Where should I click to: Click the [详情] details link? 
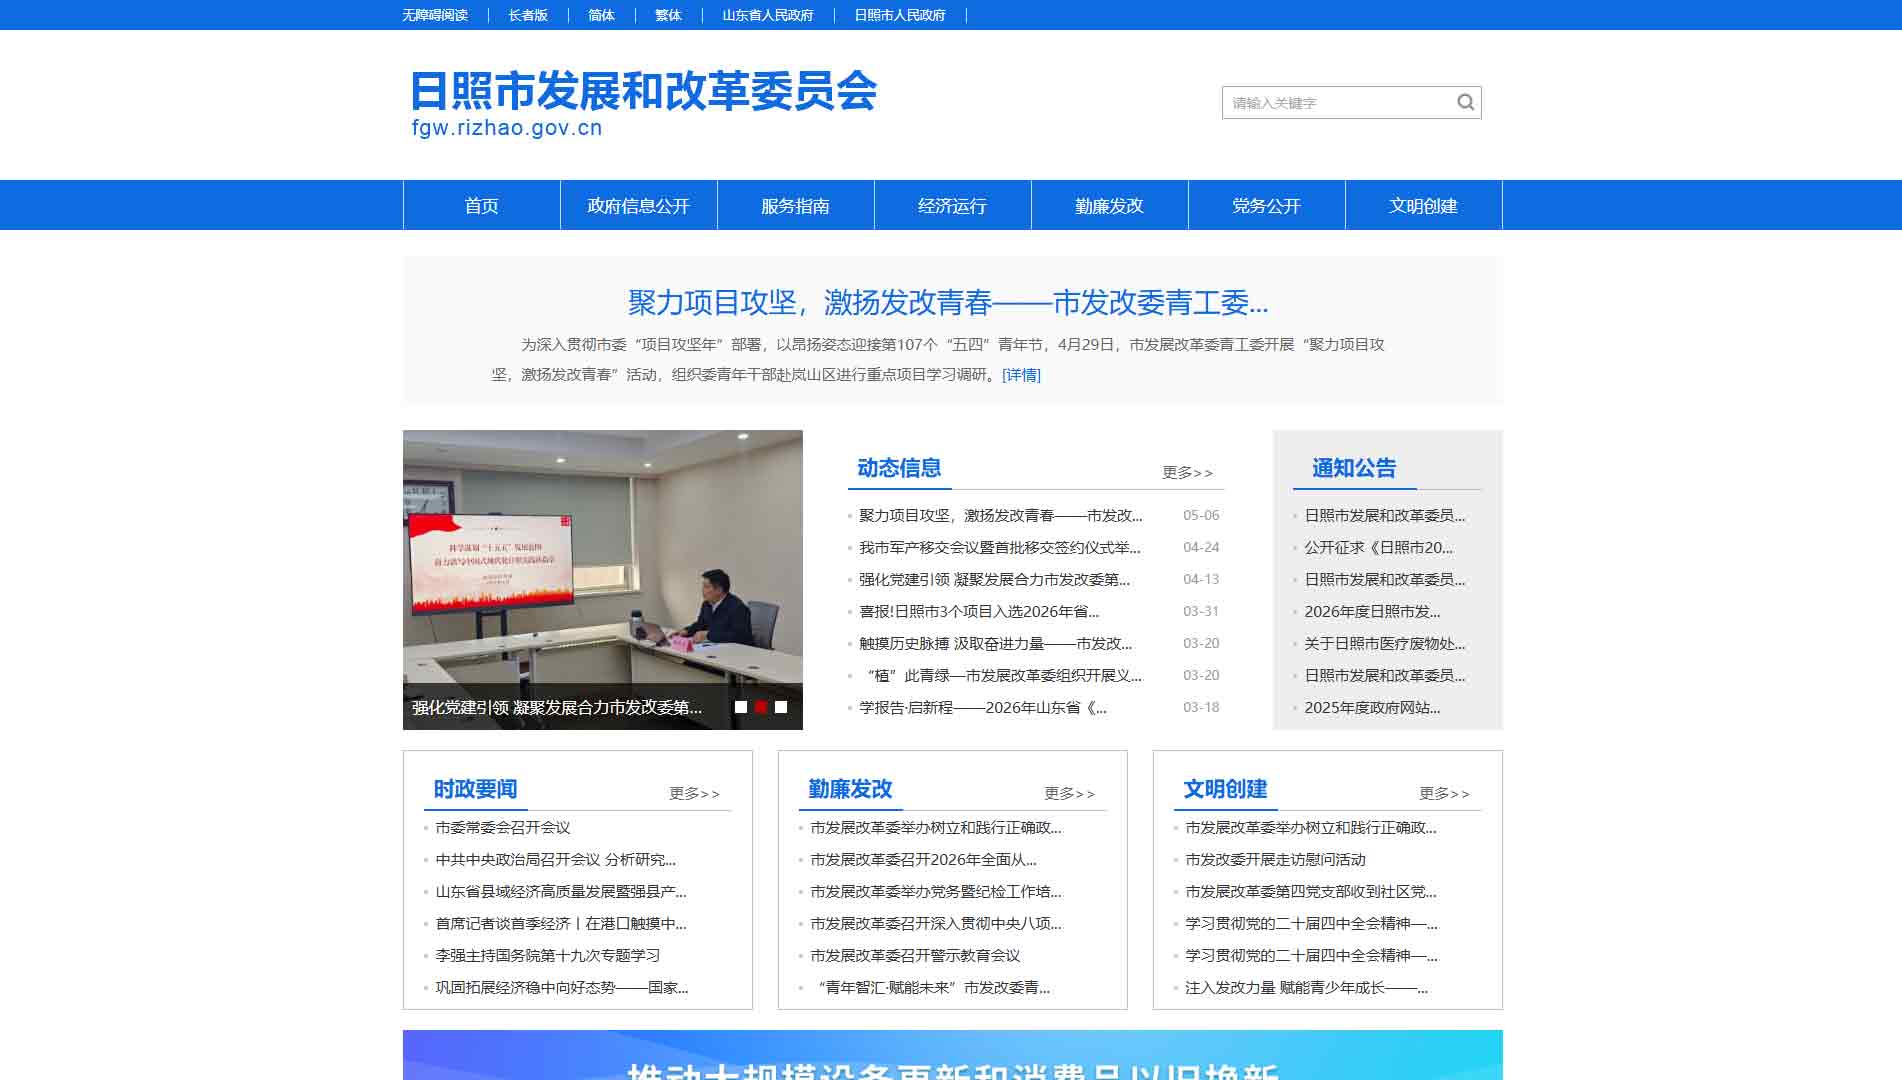pyautogui.click(x=1021, y=375)
